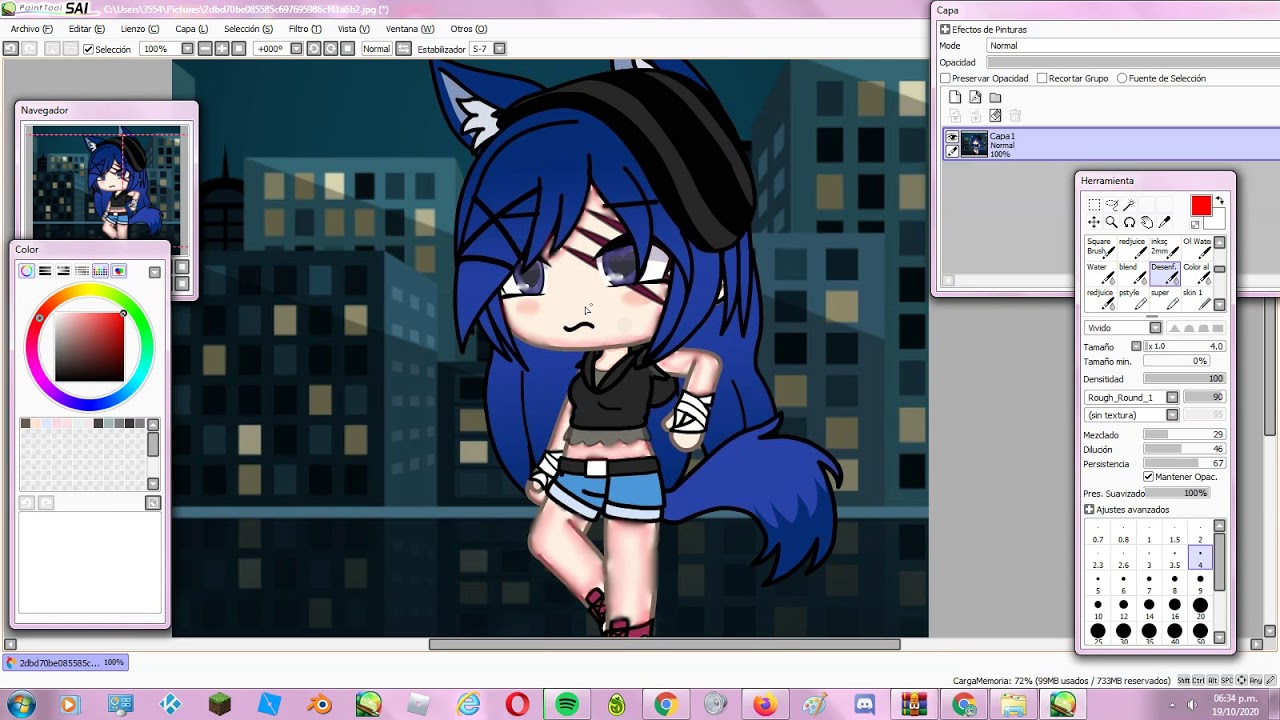Open the Editar menu
Screen dimensions: 1280x720
tap(87, 29)
